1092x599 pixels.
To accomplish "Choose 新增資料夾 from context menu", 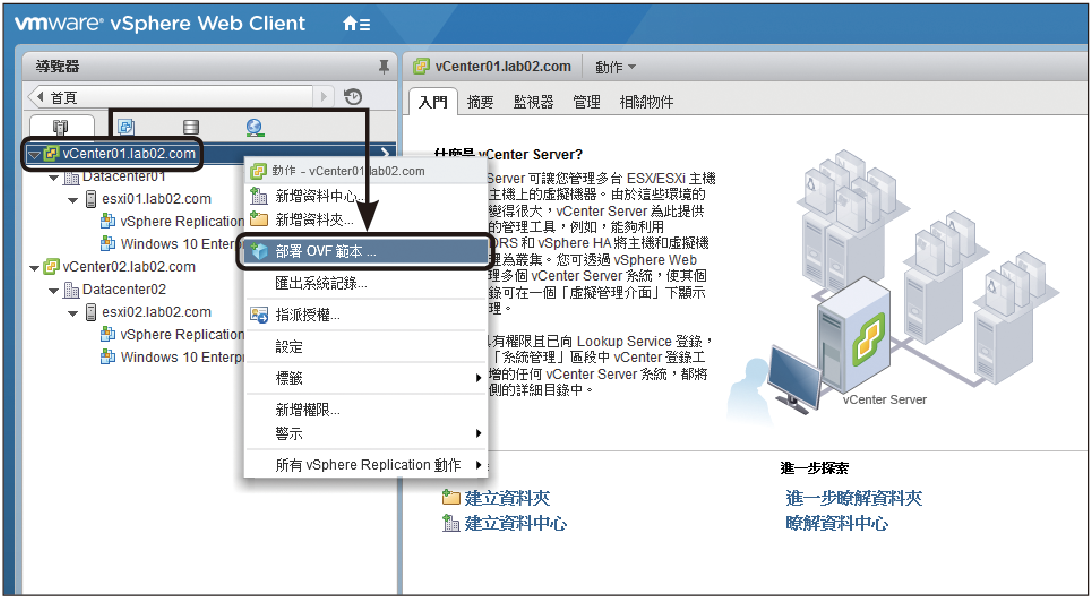I will (x=366, y=219).
